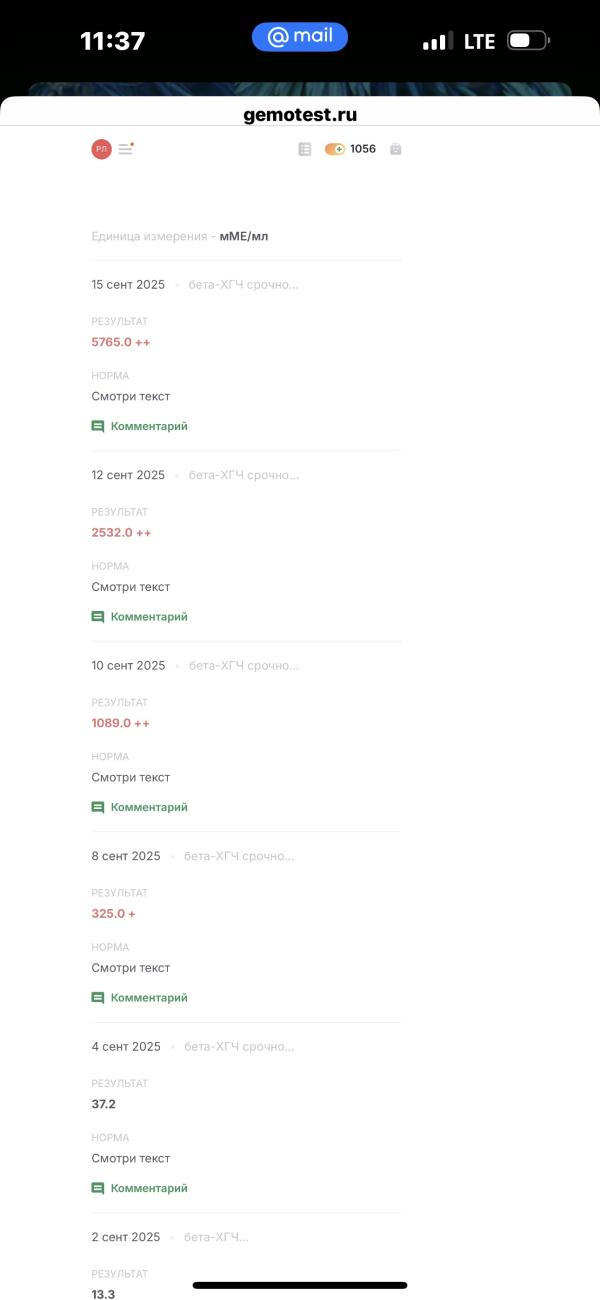Tap the home indicator bar at bottom

300,1285
